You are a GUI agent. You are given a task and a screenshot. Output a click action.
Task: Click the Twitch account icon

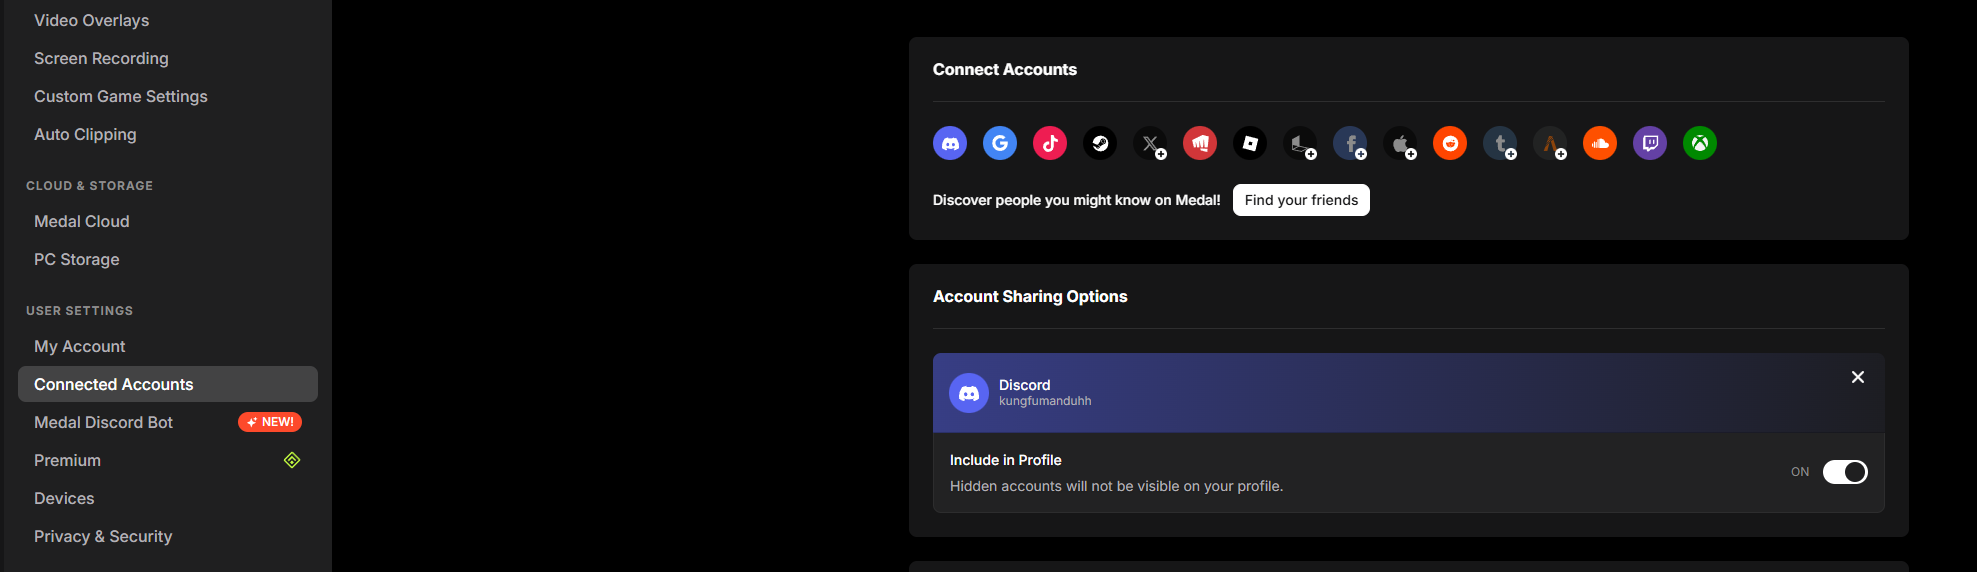1650,143
